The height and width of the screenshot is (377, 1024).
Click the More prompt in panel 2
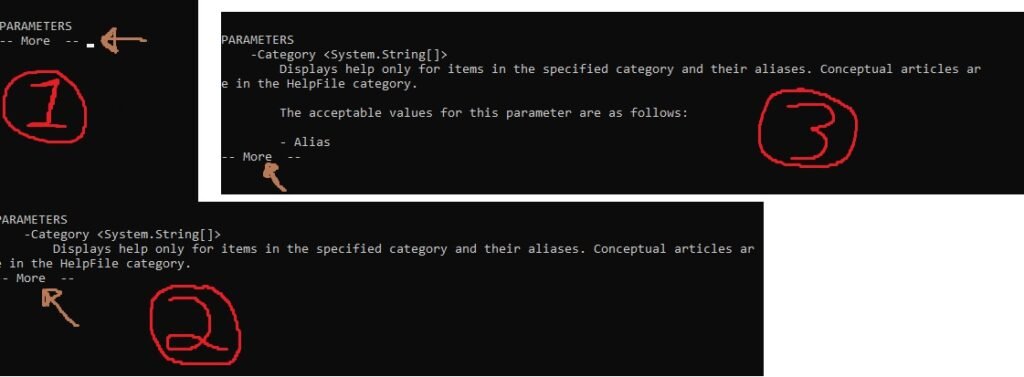37,278
